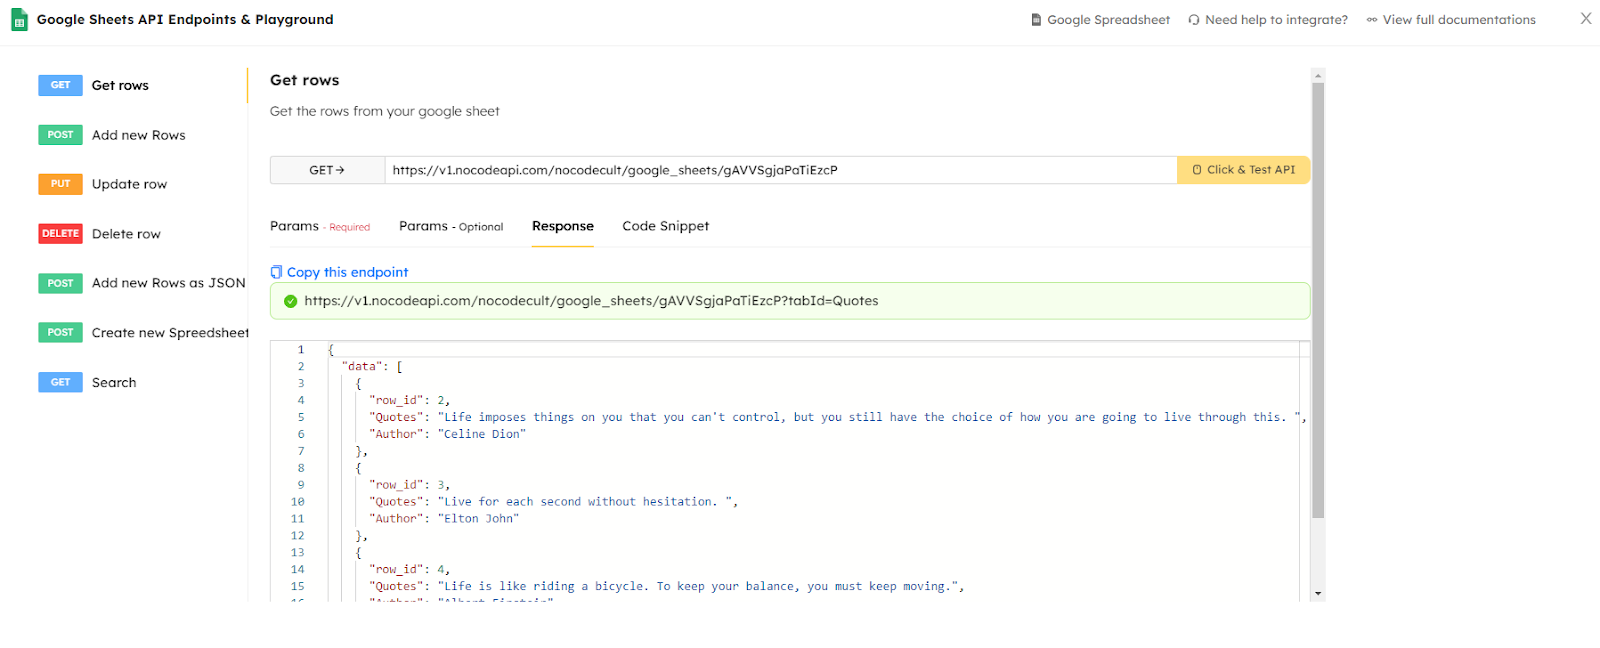Click the Click & Test API button

click(x=1243, y=170)
